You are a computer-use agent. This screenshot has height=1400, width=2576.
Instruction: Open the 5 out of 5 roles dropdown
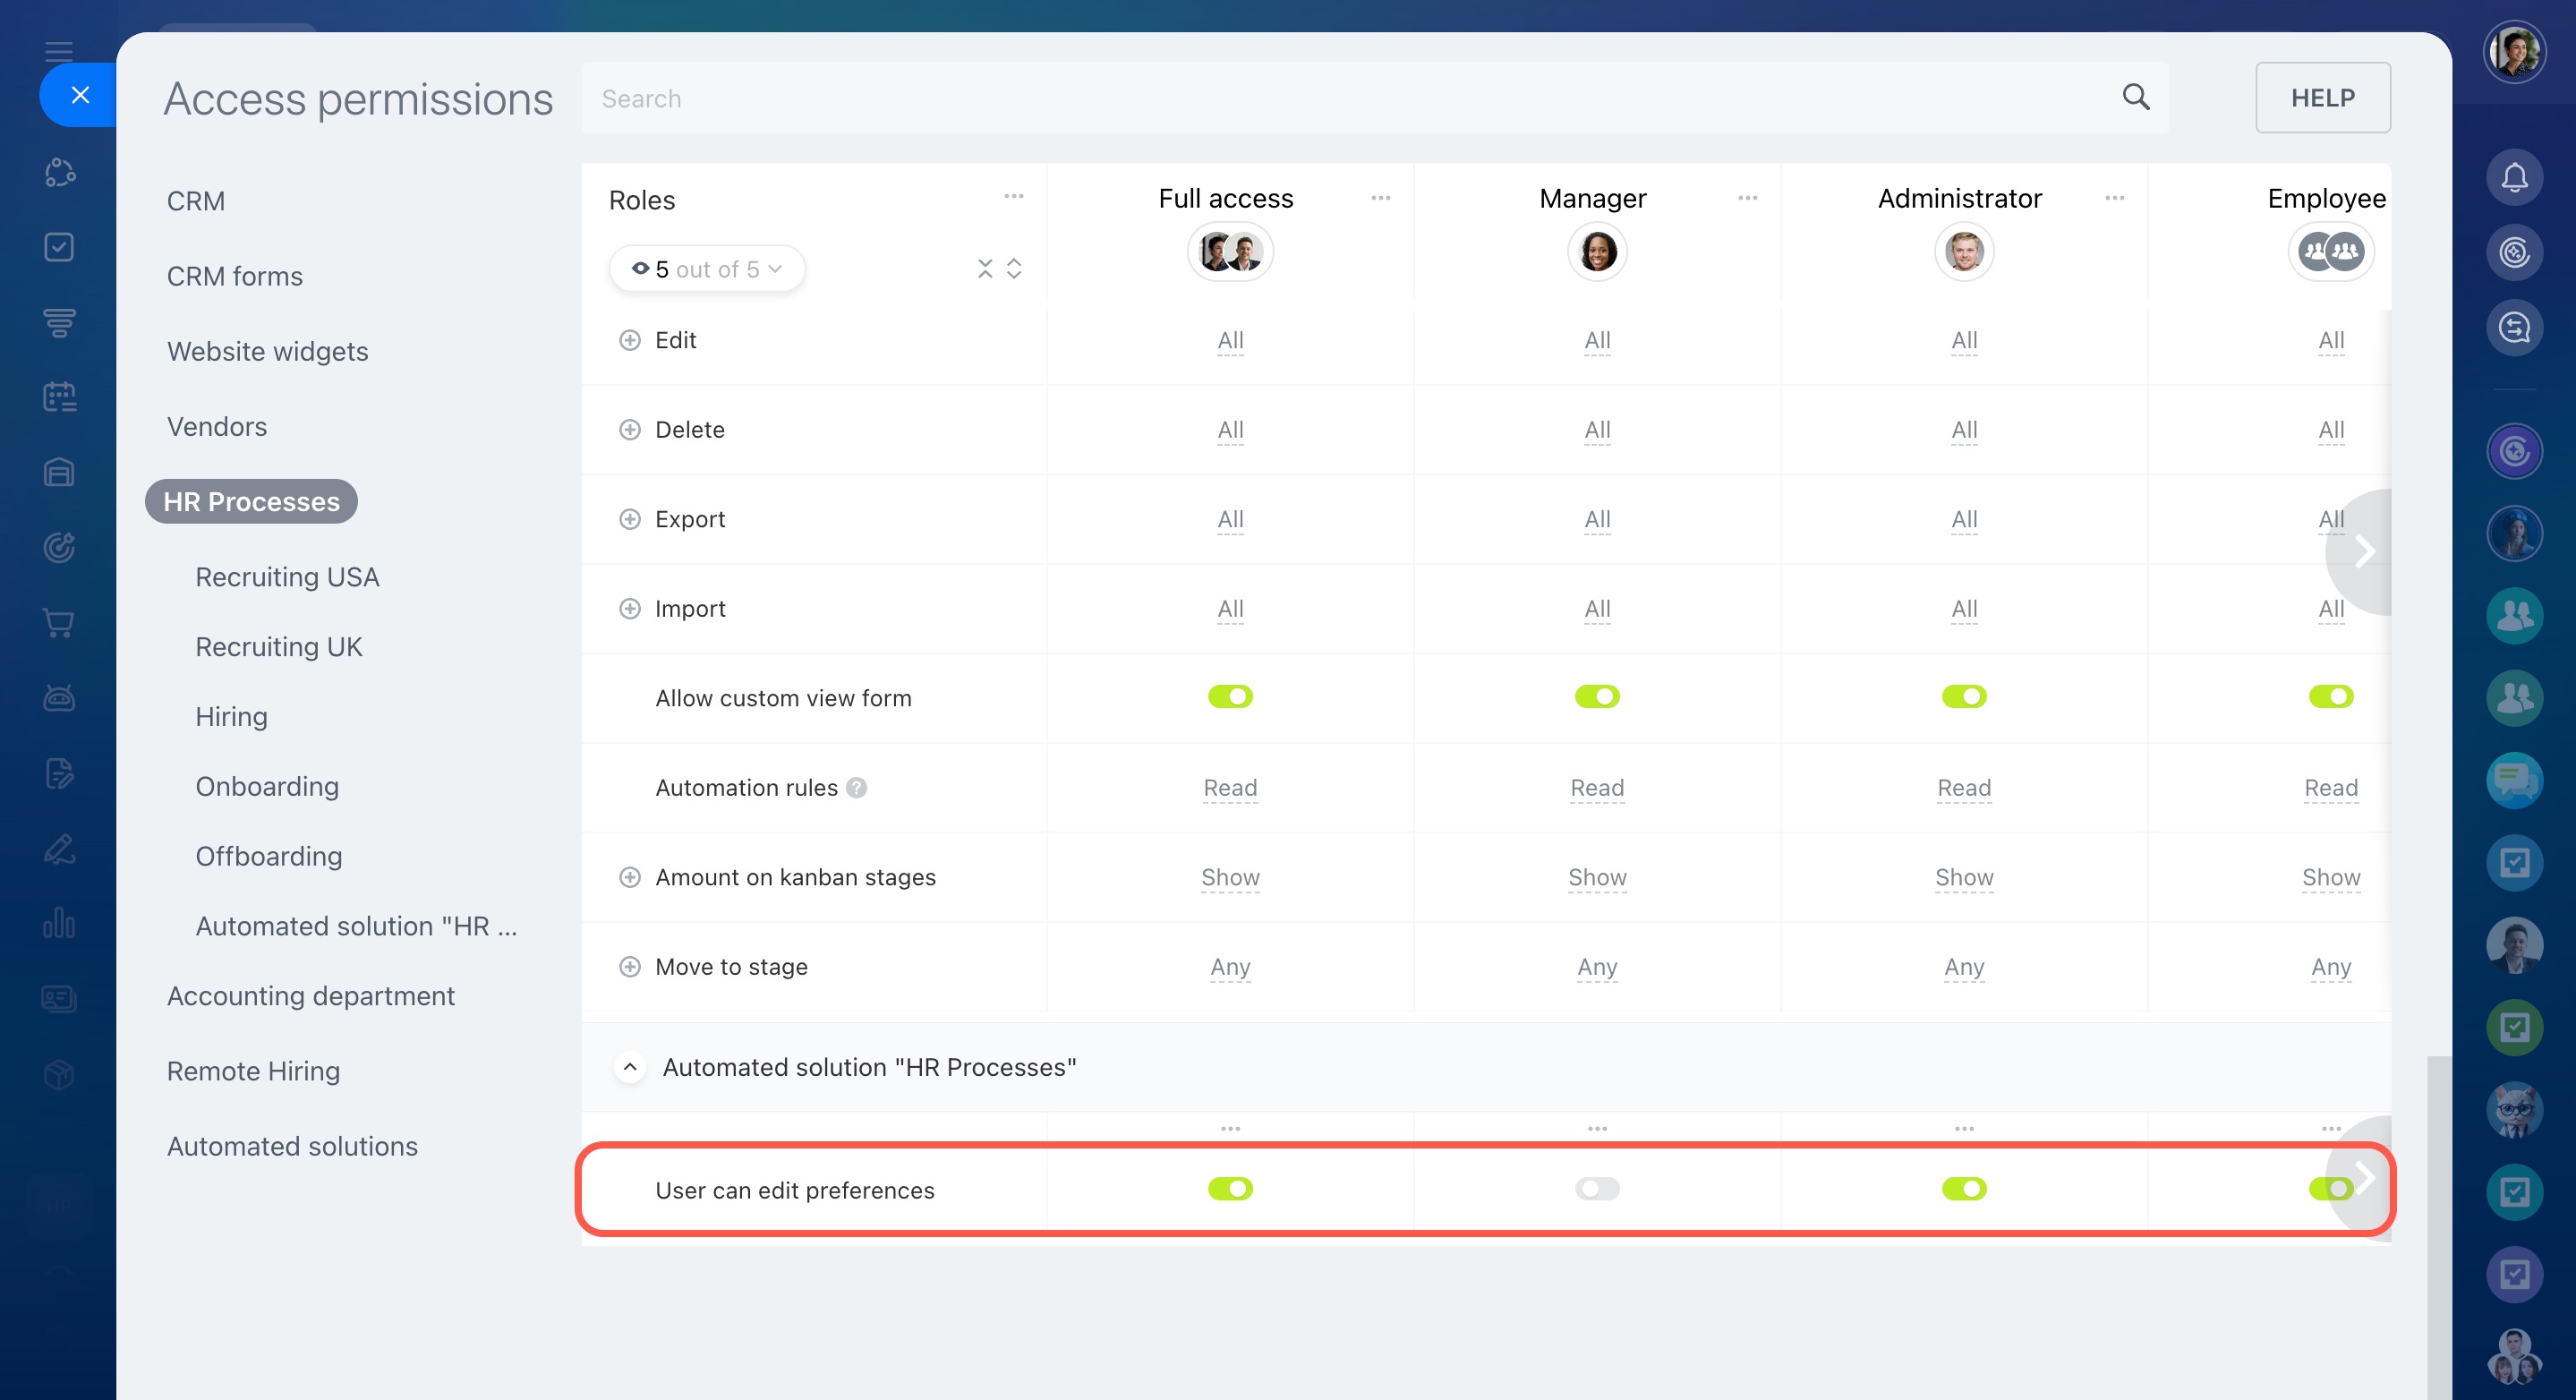pos(706,269)
